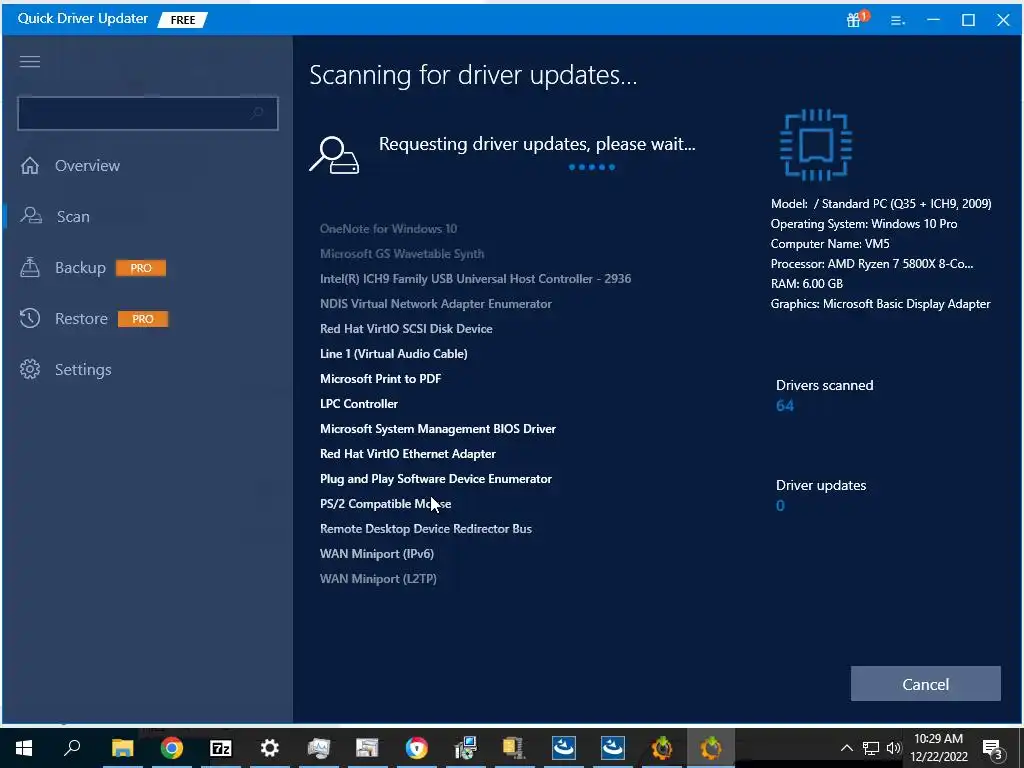This screenshot has width=1024, height=768.
Task: Select 'WAN Miniport (IPv6)' entry
Action: (x=377, y=554)
